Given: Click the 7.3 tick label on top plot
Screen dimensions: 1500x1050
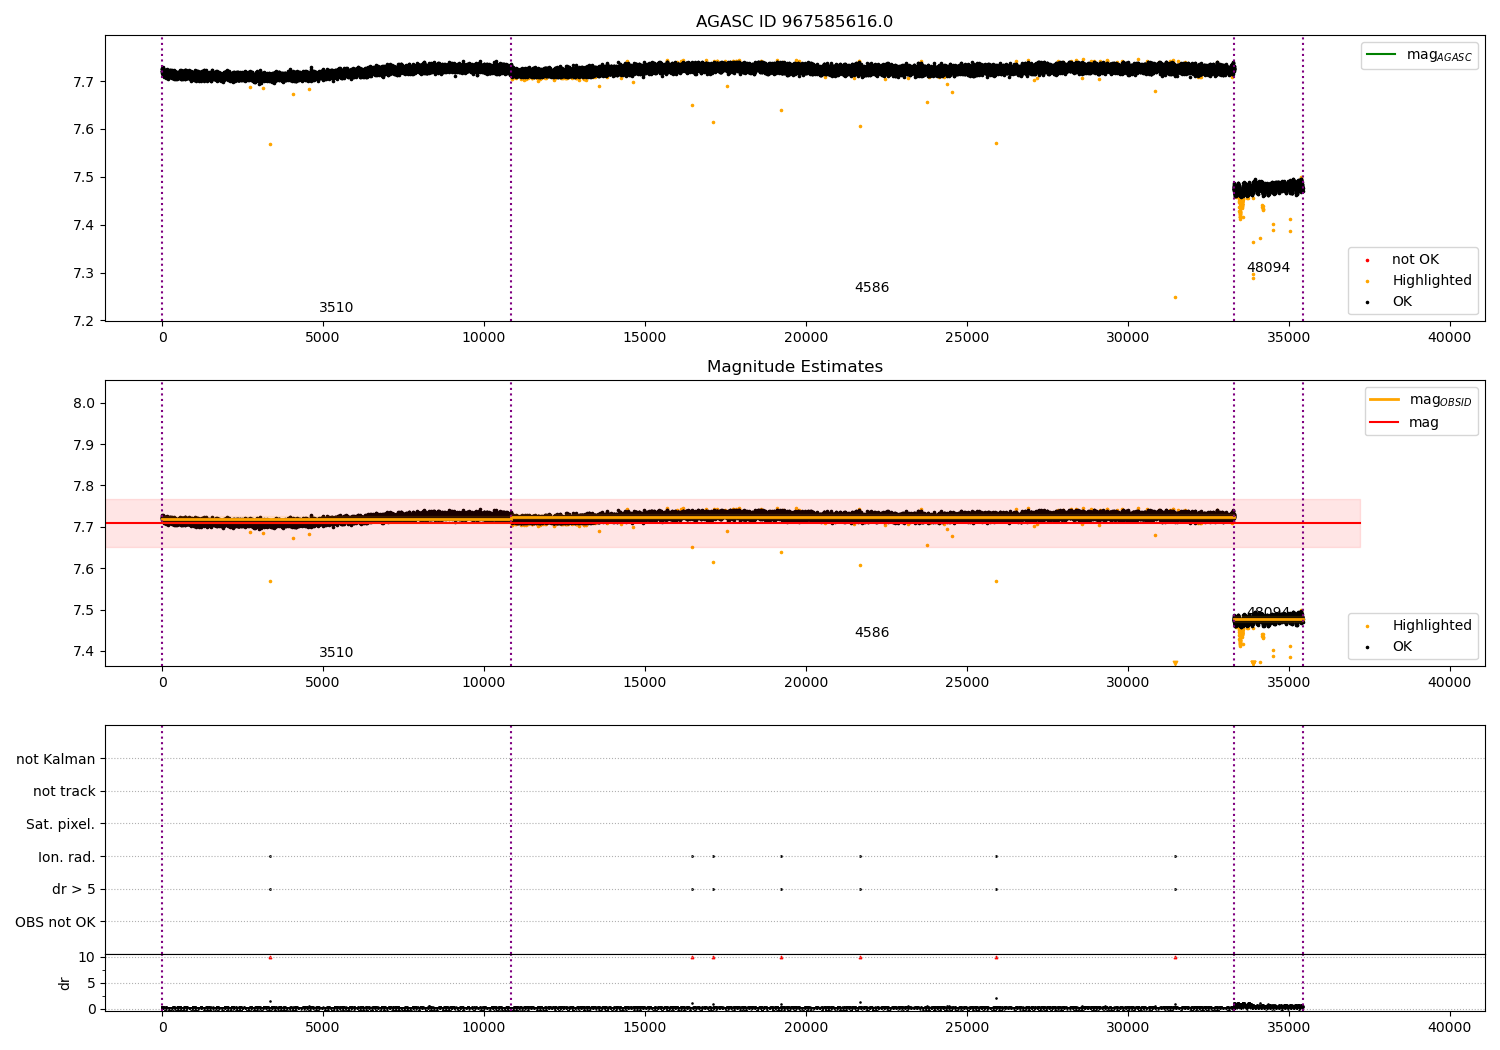Looking at the screenshot, I should 85,273.
